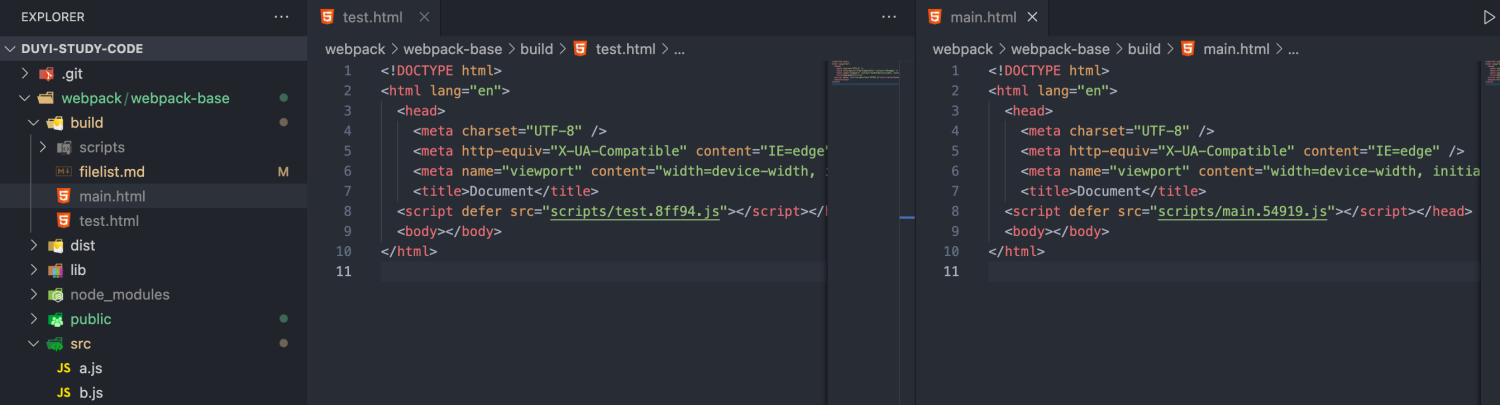The image size is (1500, 405).
Task: Collapse the DUYI-STUDY-CODE root section
Action: coord(11,49)
